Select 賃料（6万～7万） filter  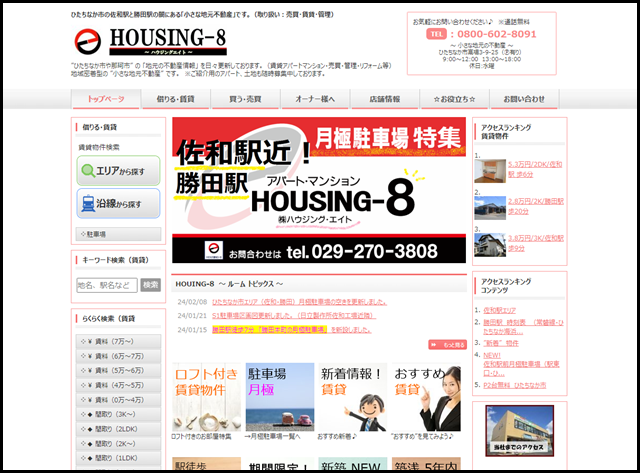(x=118, y=356)
